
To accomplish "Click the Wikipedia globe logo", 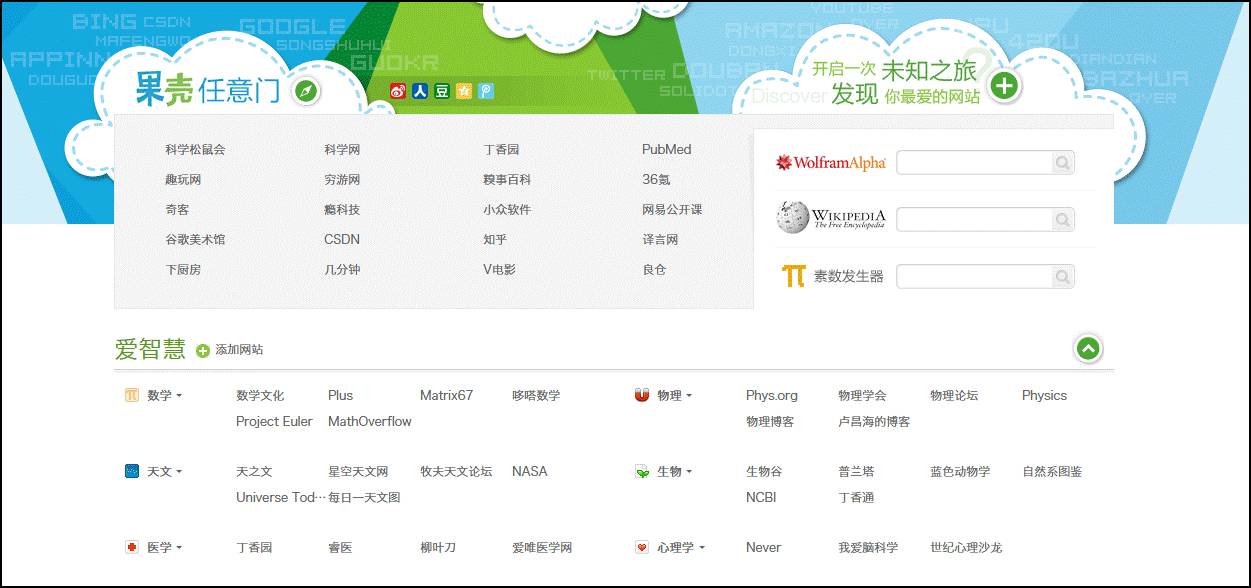I will point(790,218).
